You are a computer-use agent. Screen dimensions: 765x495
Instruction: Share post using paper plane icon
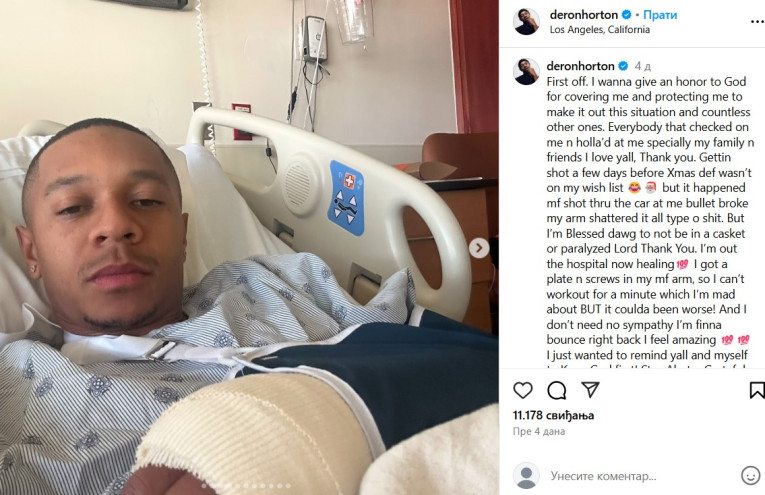pos(590,390)
